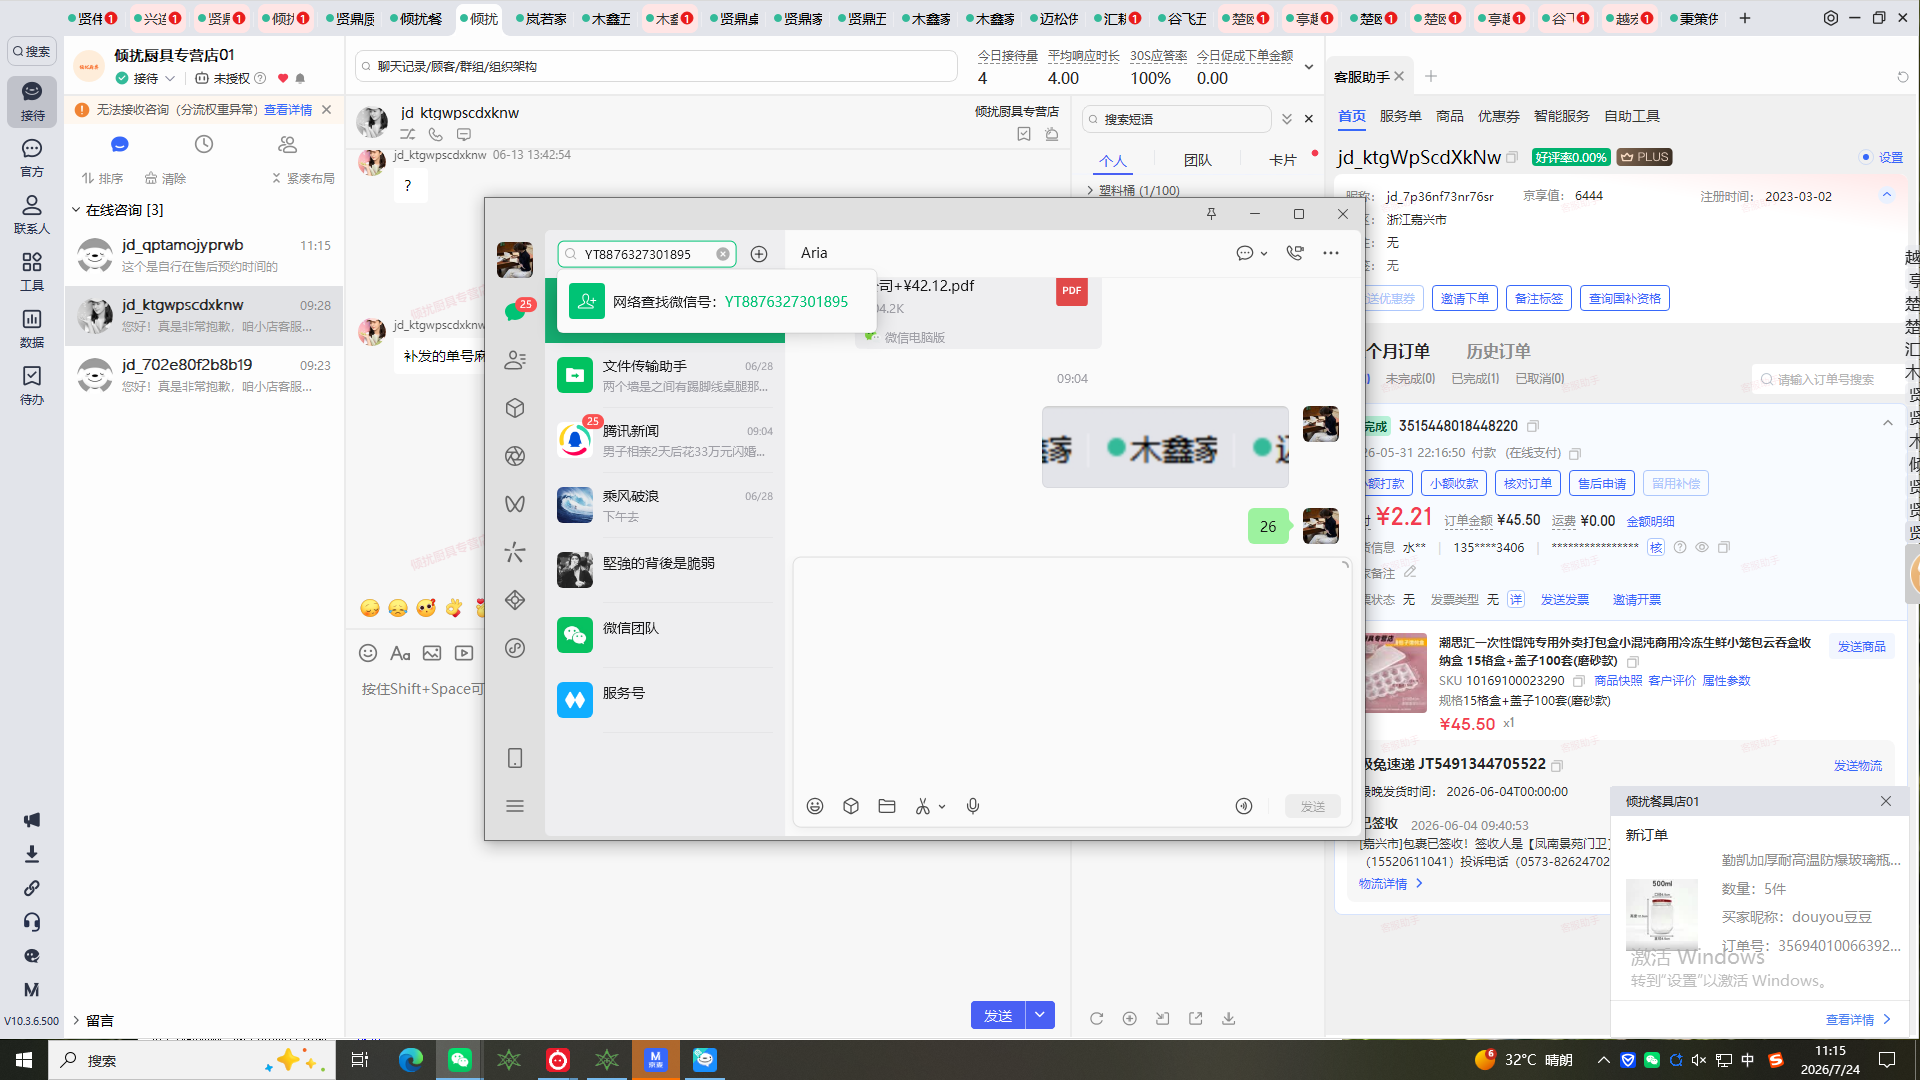Switch to the 服务单 tab
The image size is (1920, 1080).
(1400, 116)
